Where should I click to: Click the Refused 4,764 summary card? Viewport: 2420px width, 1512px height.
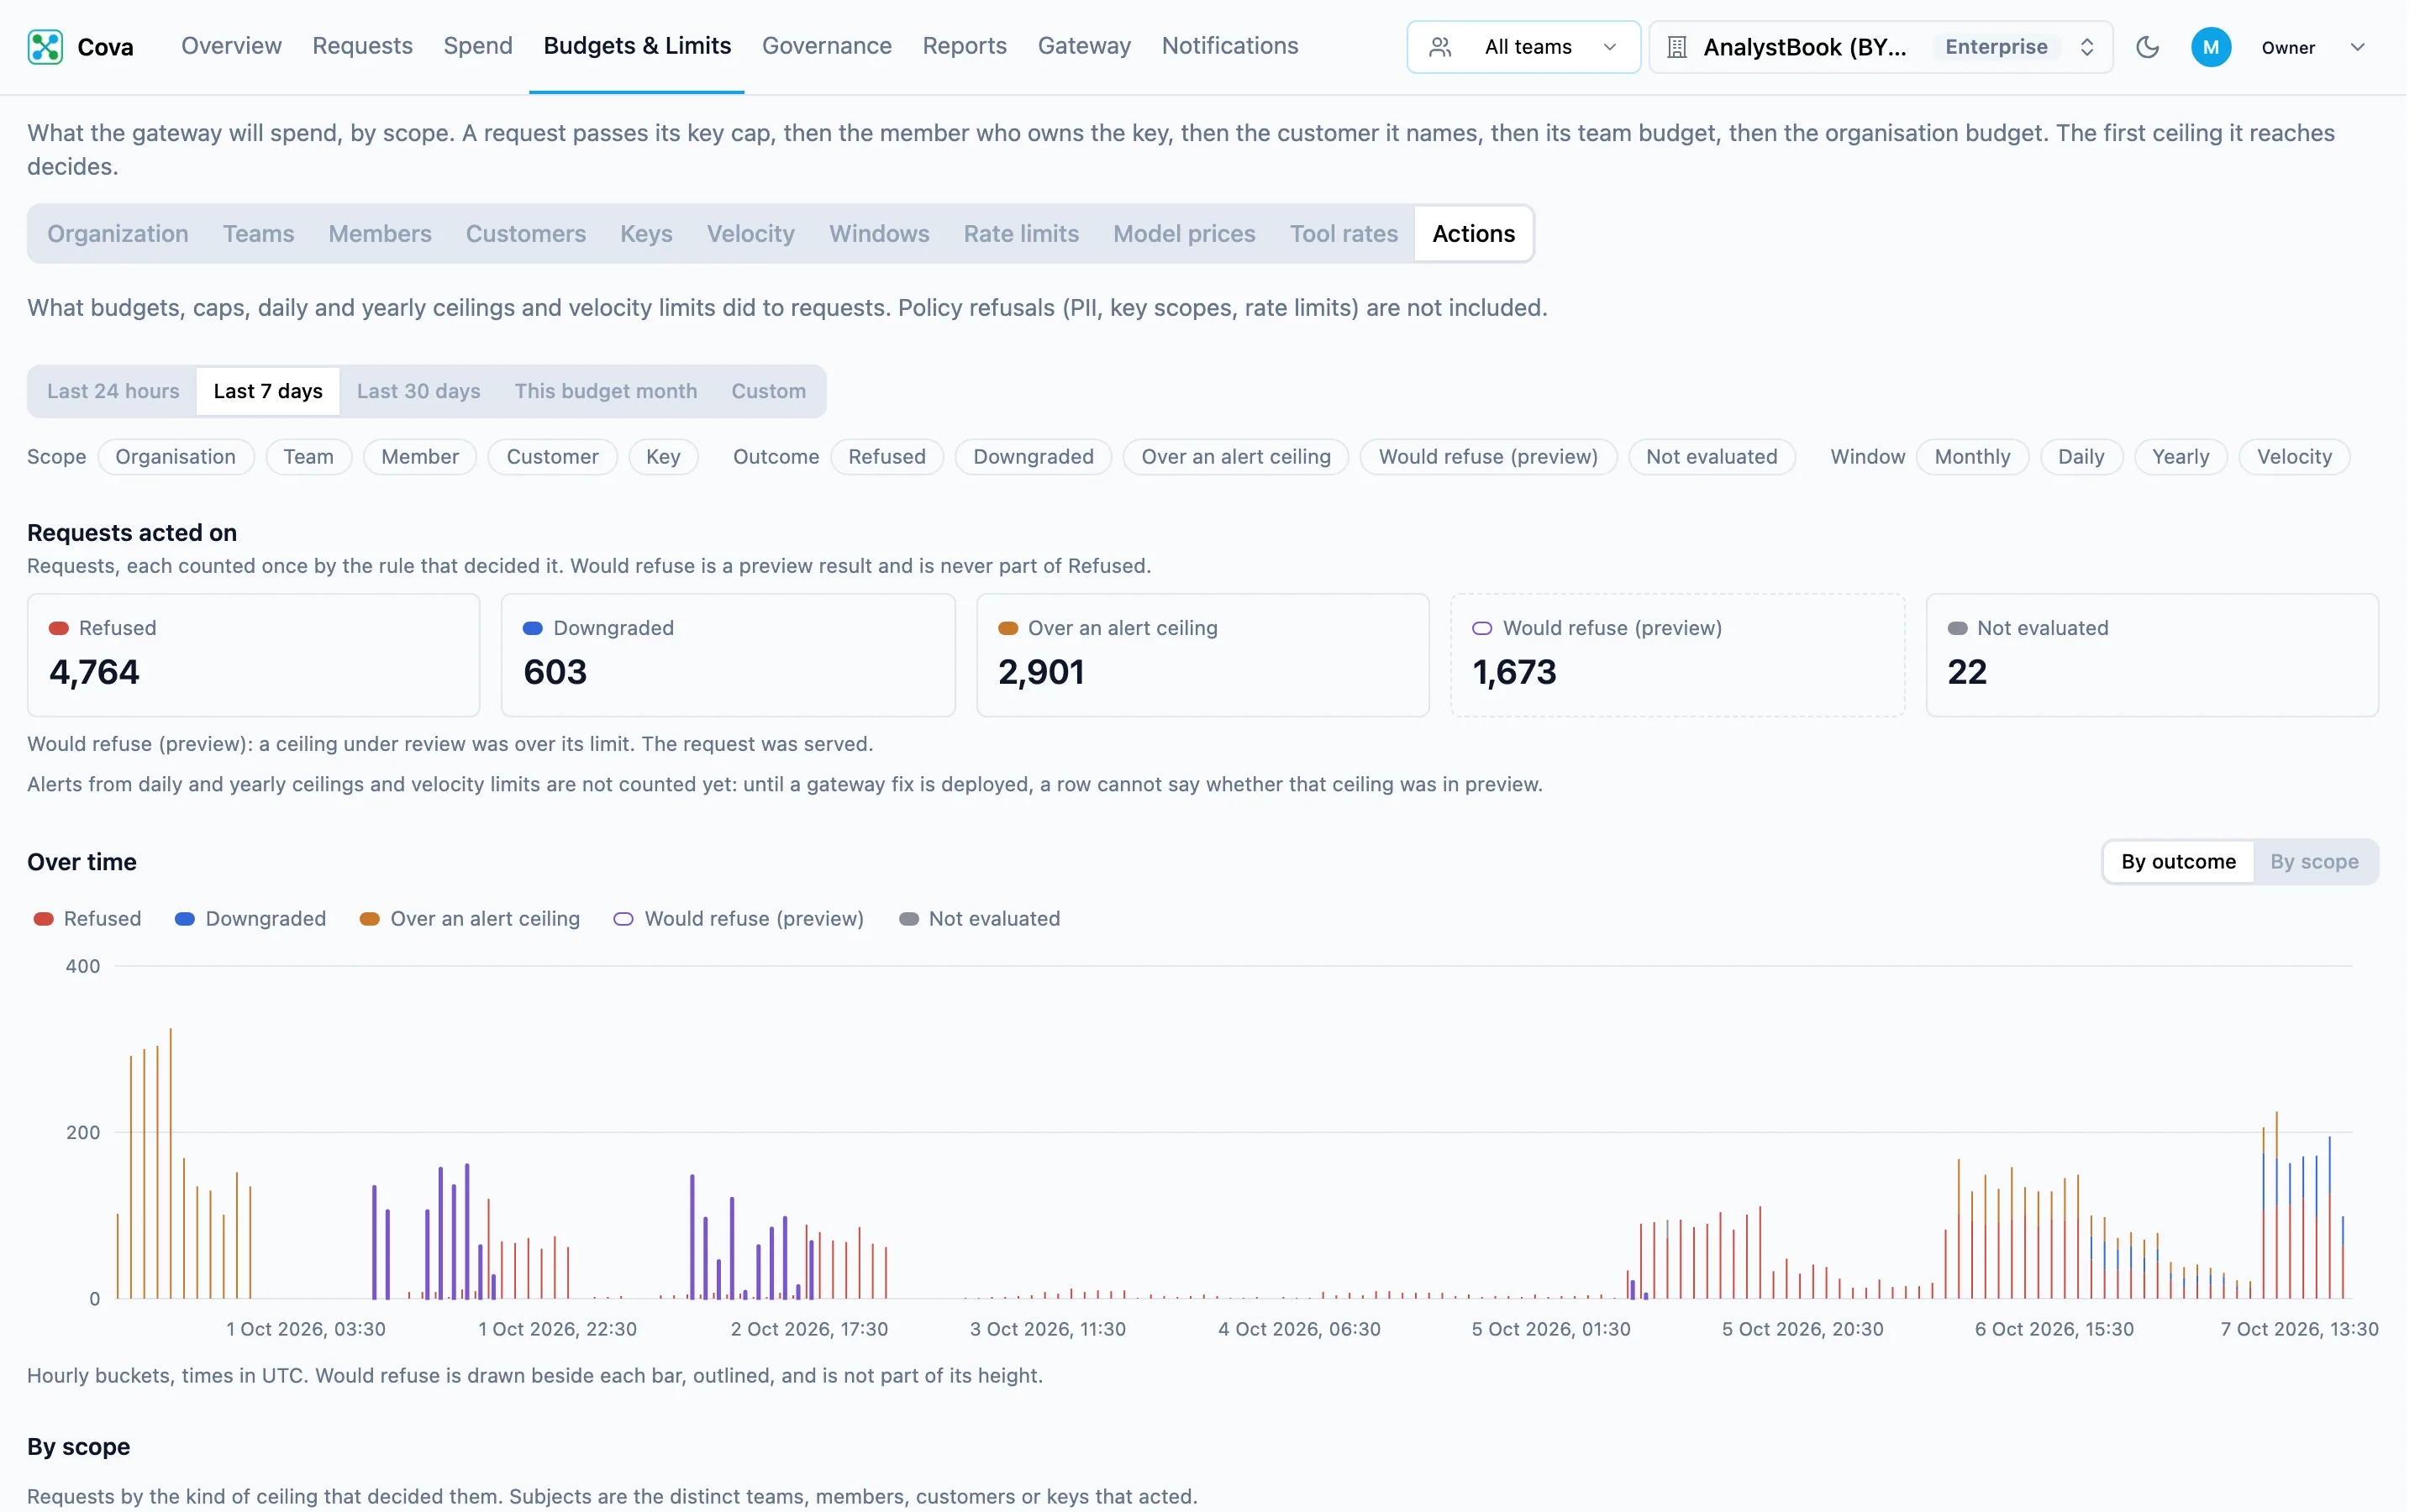(x=254, y=655)
